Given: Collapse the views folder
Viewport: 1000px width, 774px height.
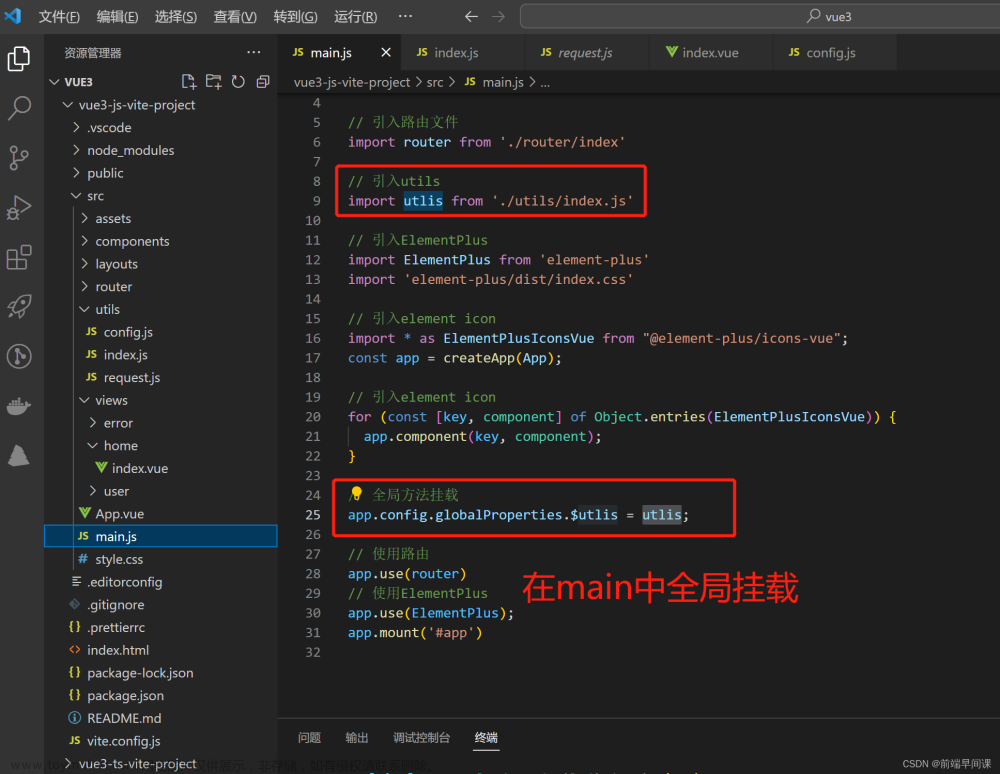Looking at the screenshot, I should 161,400.
